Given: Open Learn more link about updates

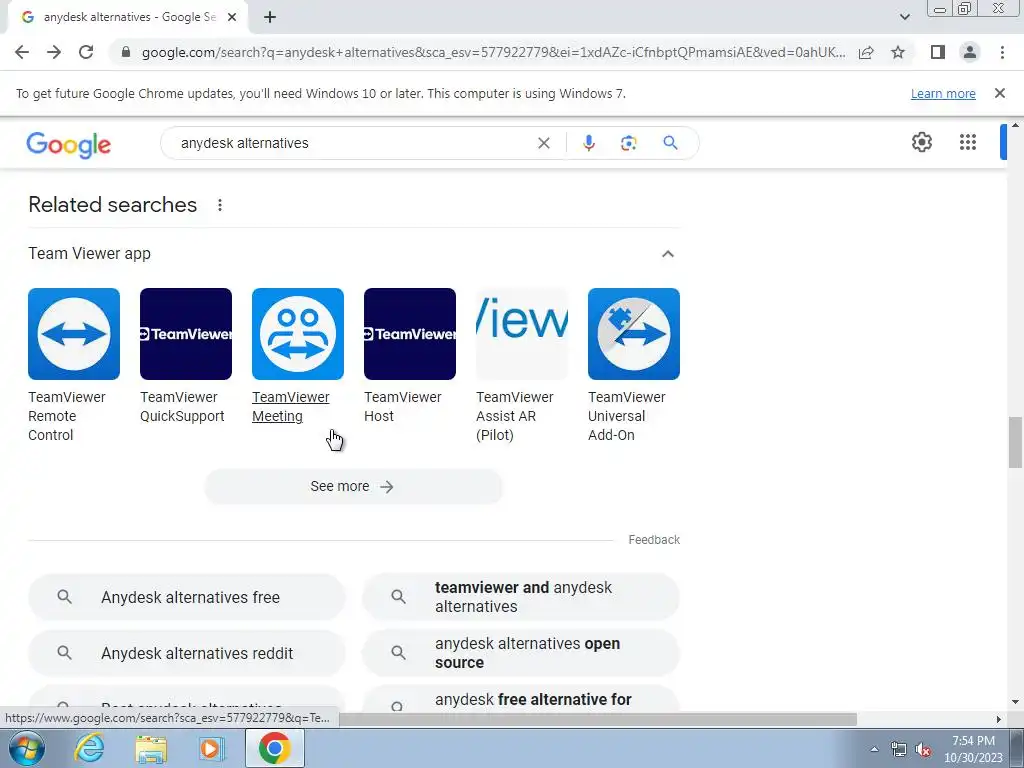Looking at the screenshot, I should pos(943,93).
